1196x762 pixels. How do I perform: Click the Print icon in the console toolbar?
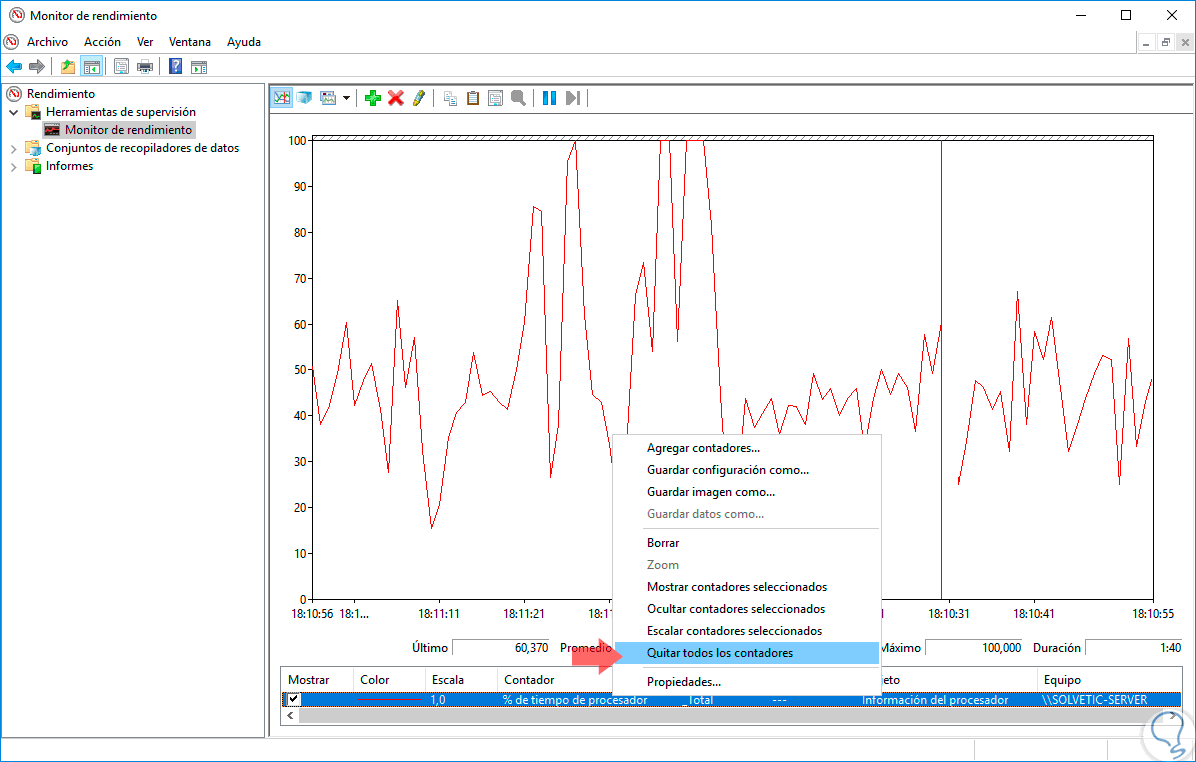145,67
